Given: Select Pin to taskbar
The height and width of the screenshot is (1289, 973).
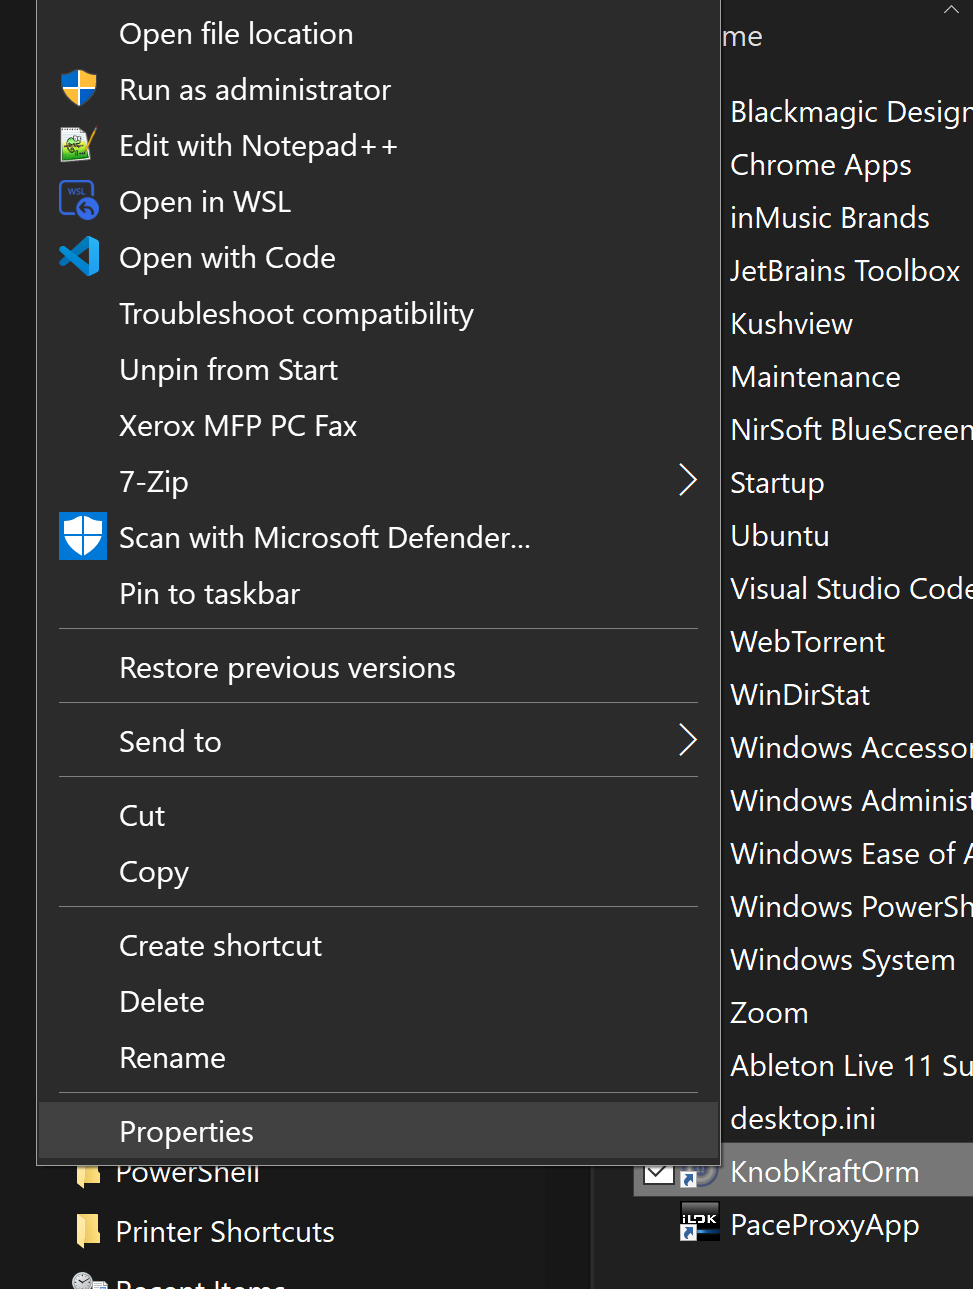Looking at the screenshot, I should click(x=209, y=594).
